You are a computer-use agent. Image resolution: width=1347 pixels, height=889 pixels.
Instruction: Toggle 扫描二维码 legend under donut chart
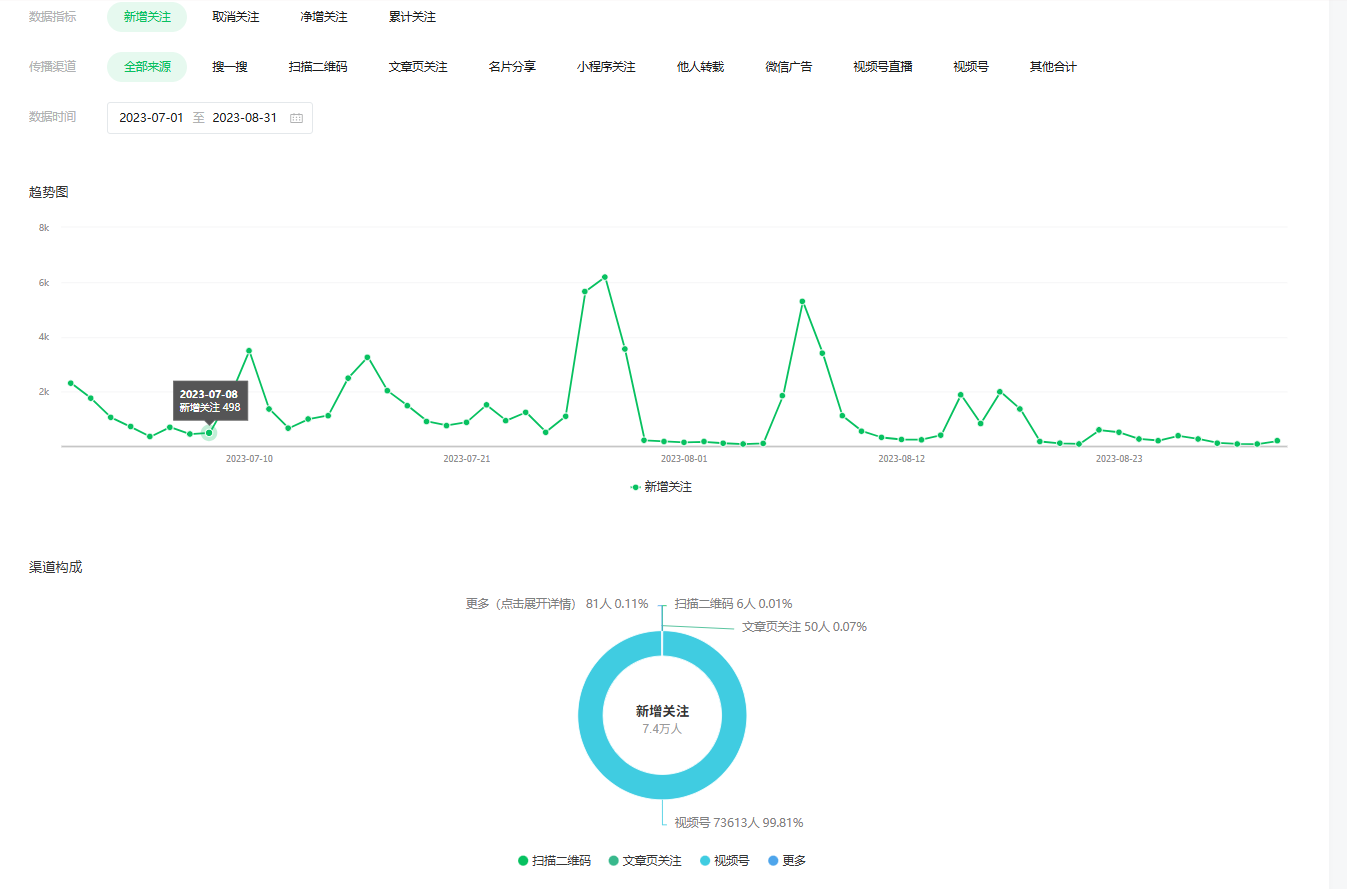coord(554,860)
